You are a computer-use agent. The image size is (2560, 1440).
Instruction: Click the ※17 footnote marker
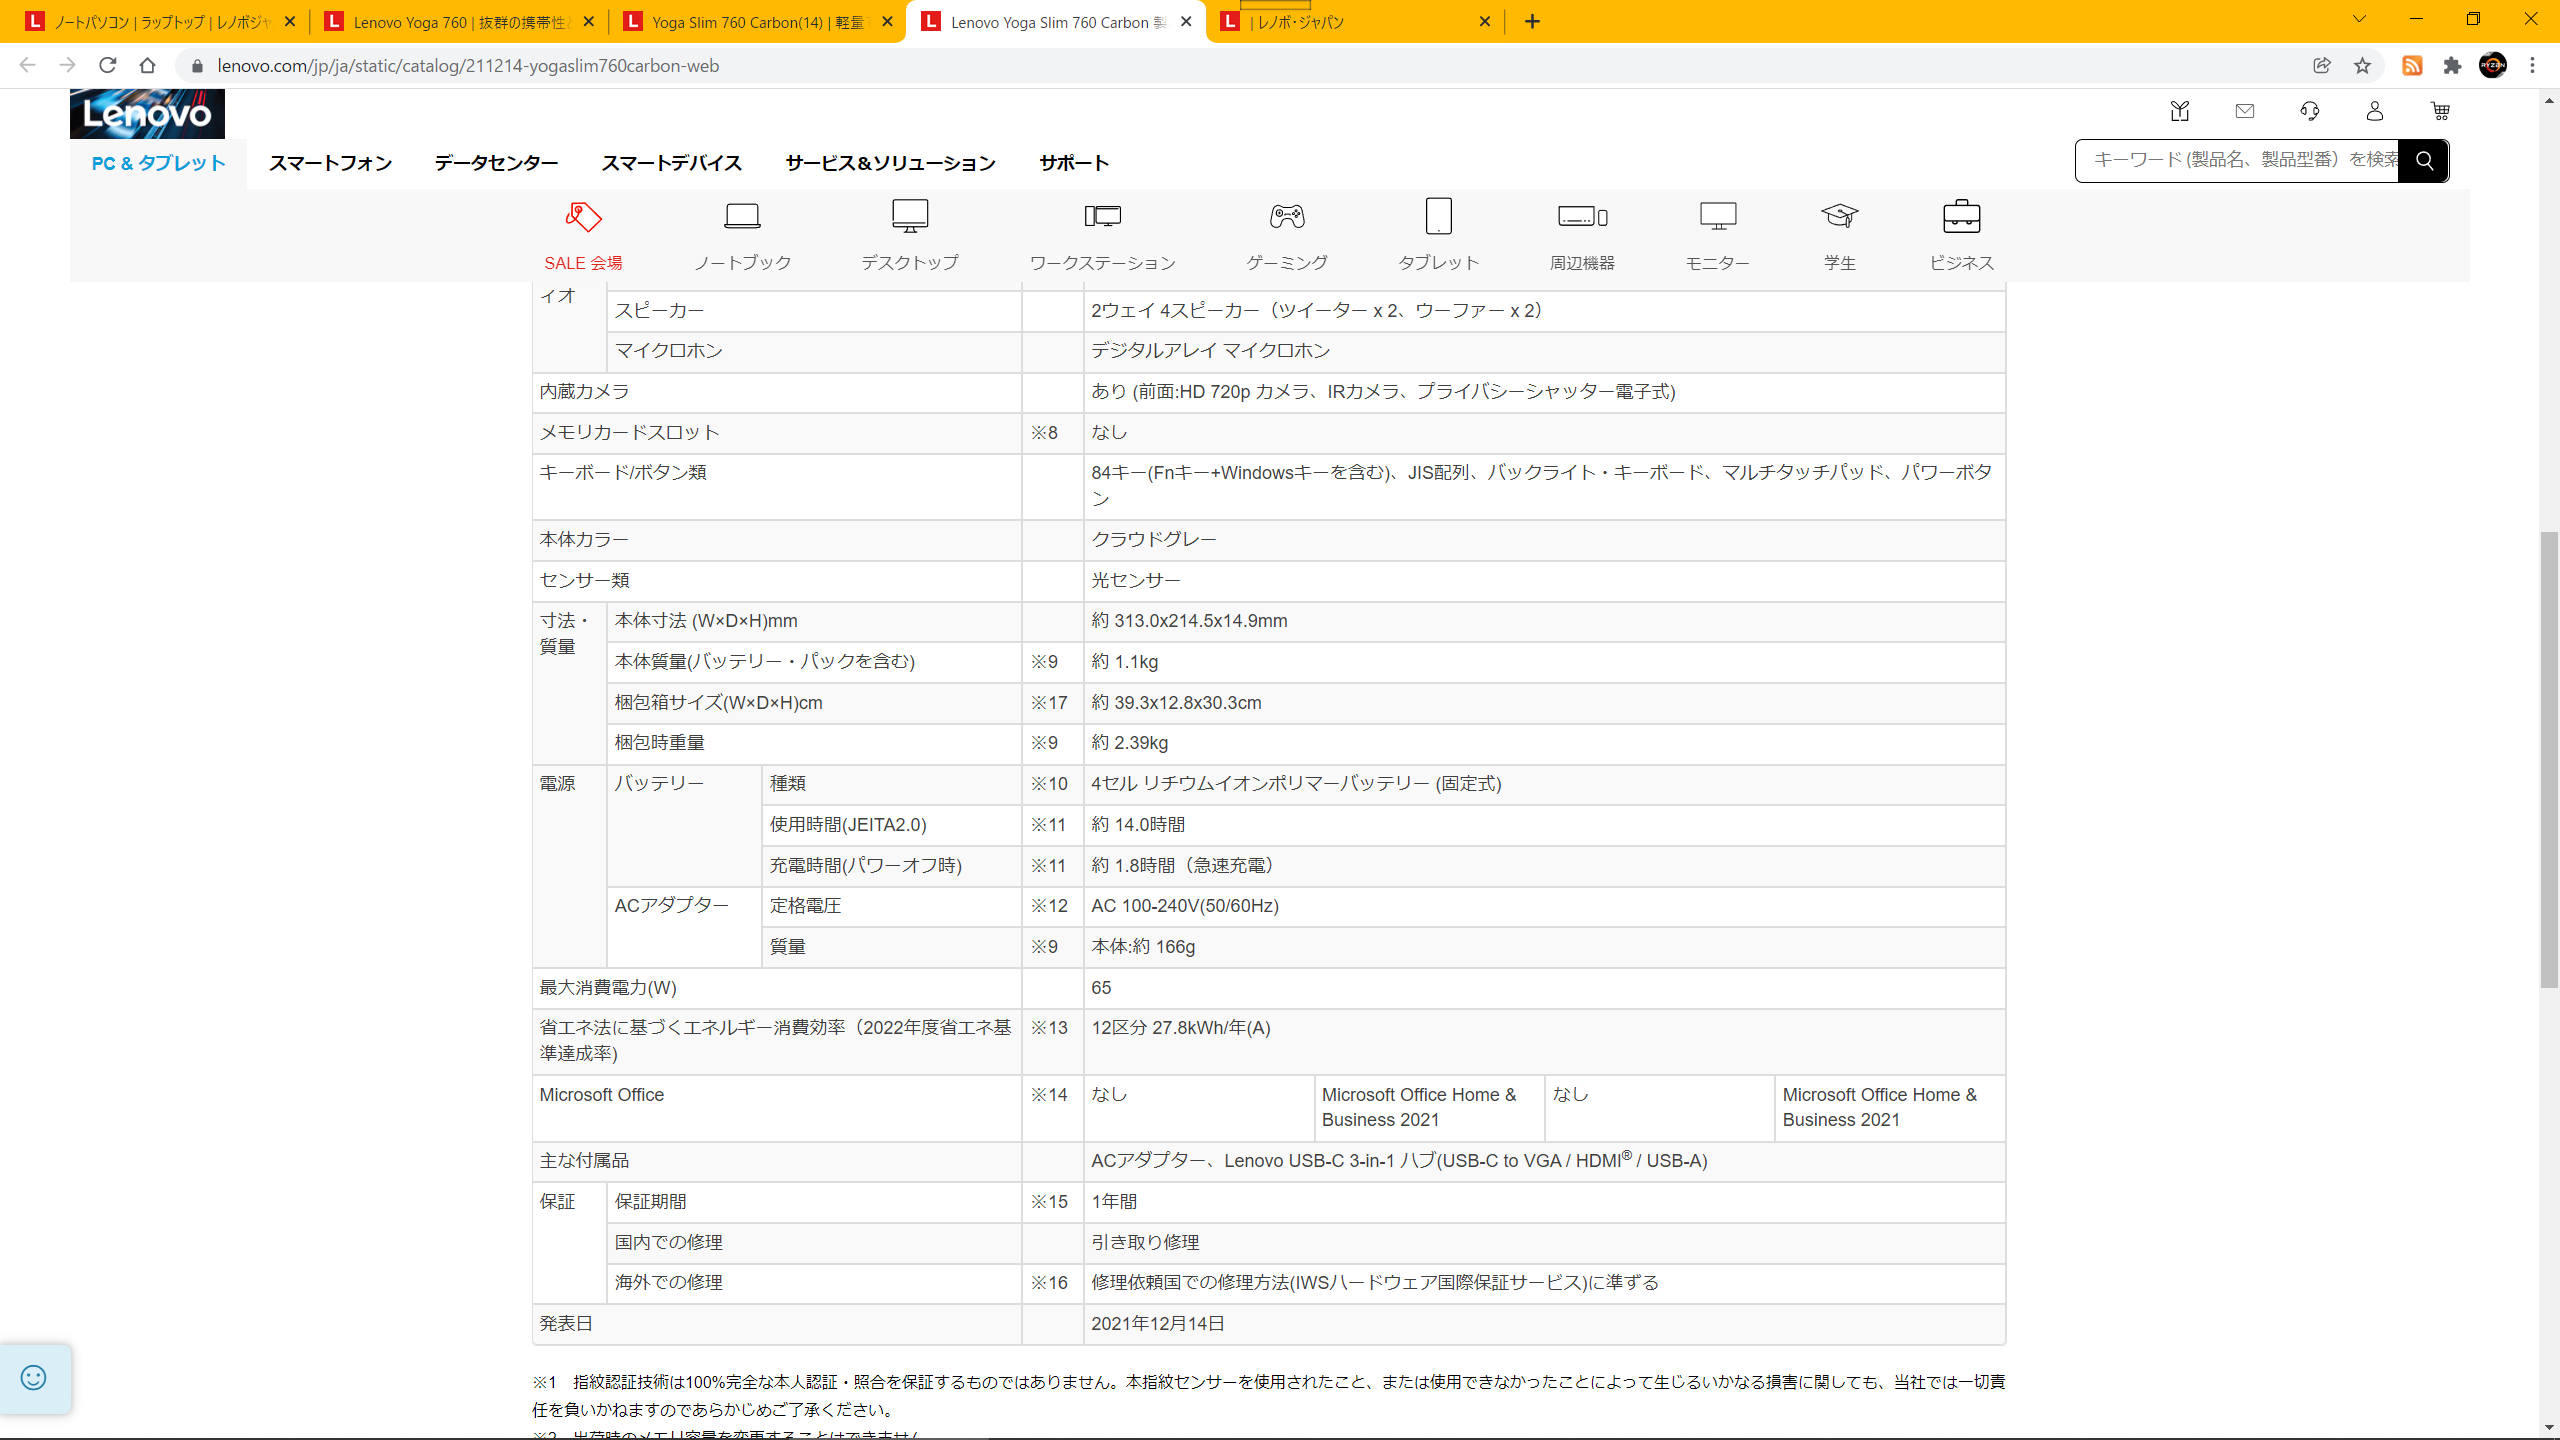pyautogui.click(x=1049, y=703)
